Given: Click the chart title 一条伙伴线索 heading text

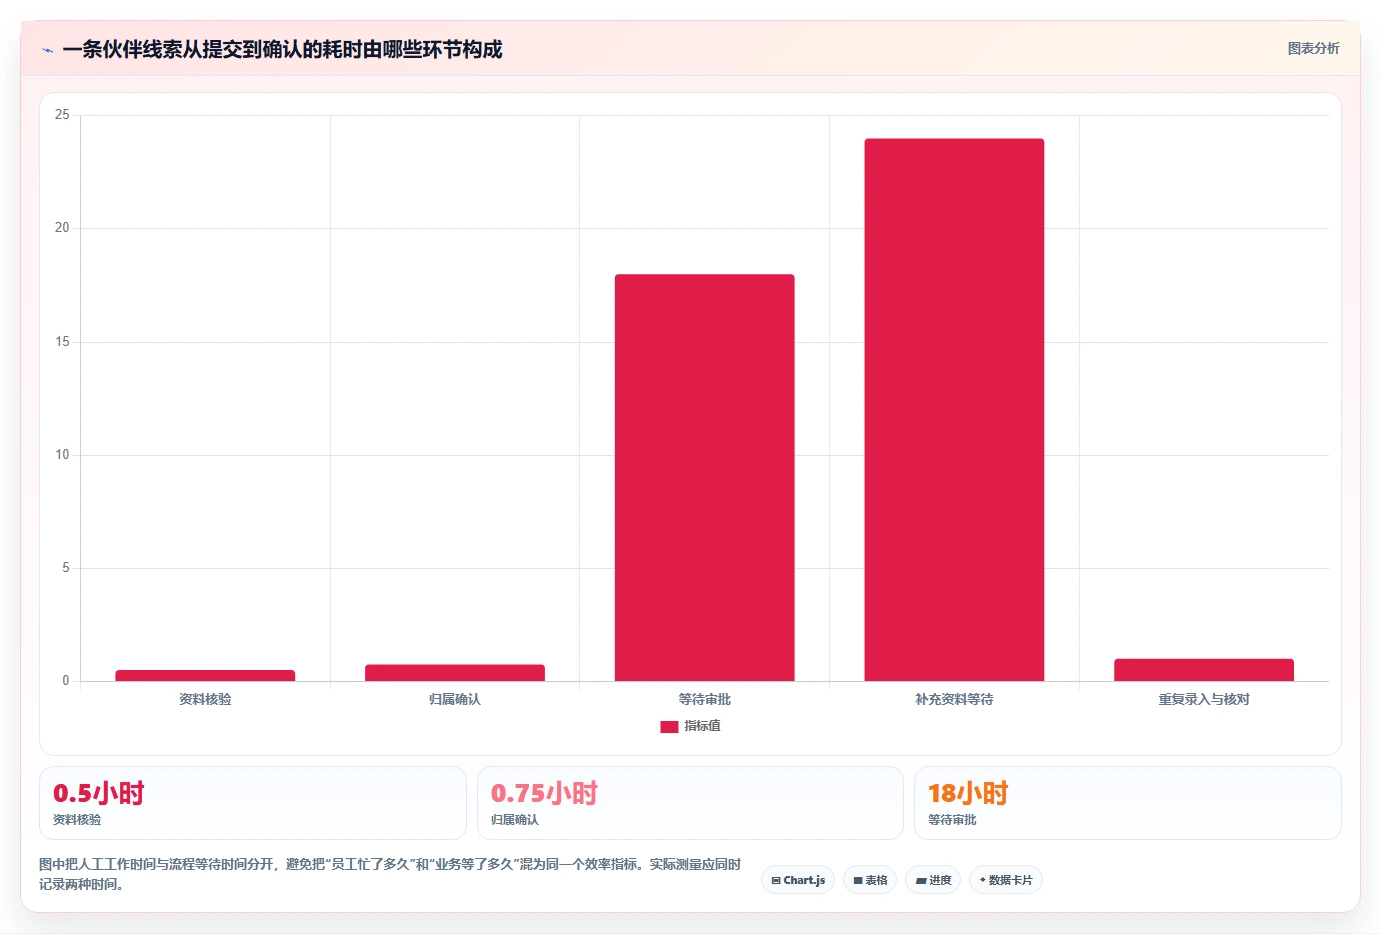Looking at the screenshot, I should pos(282,49).
